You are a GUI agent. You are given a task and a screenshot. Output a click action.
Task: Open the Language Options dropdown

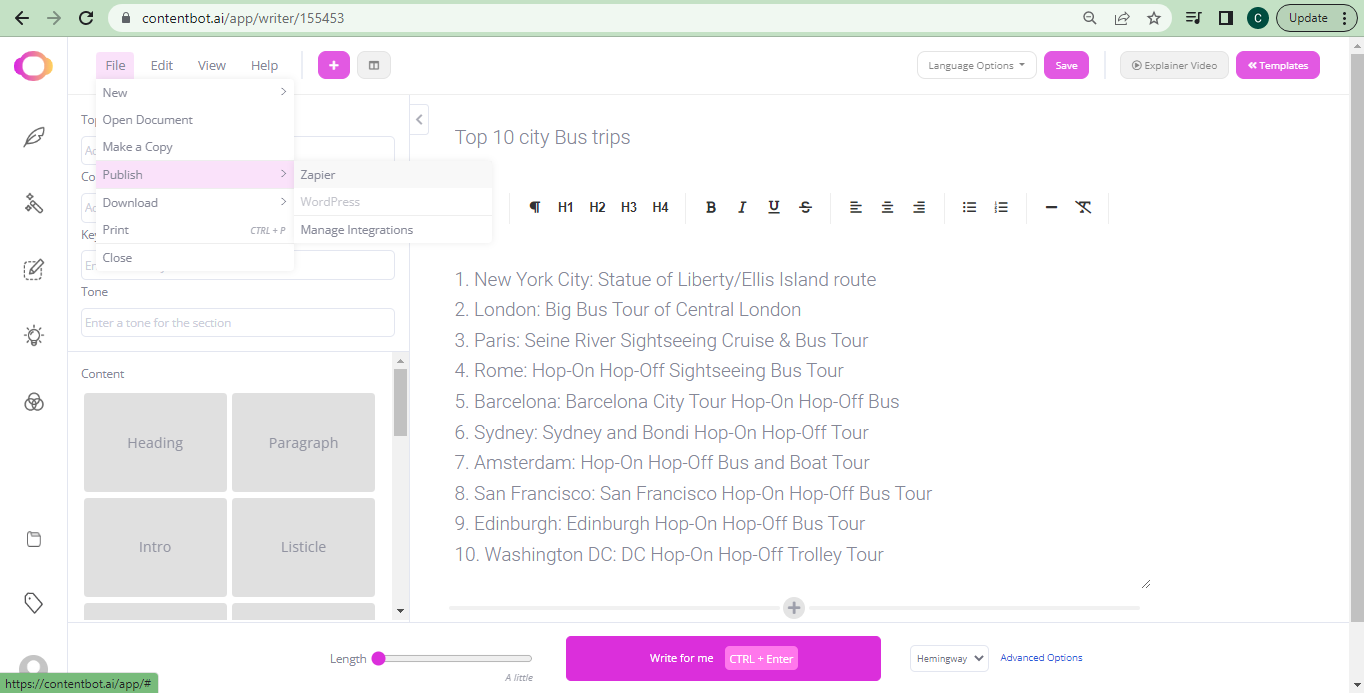tap(976, 64)
